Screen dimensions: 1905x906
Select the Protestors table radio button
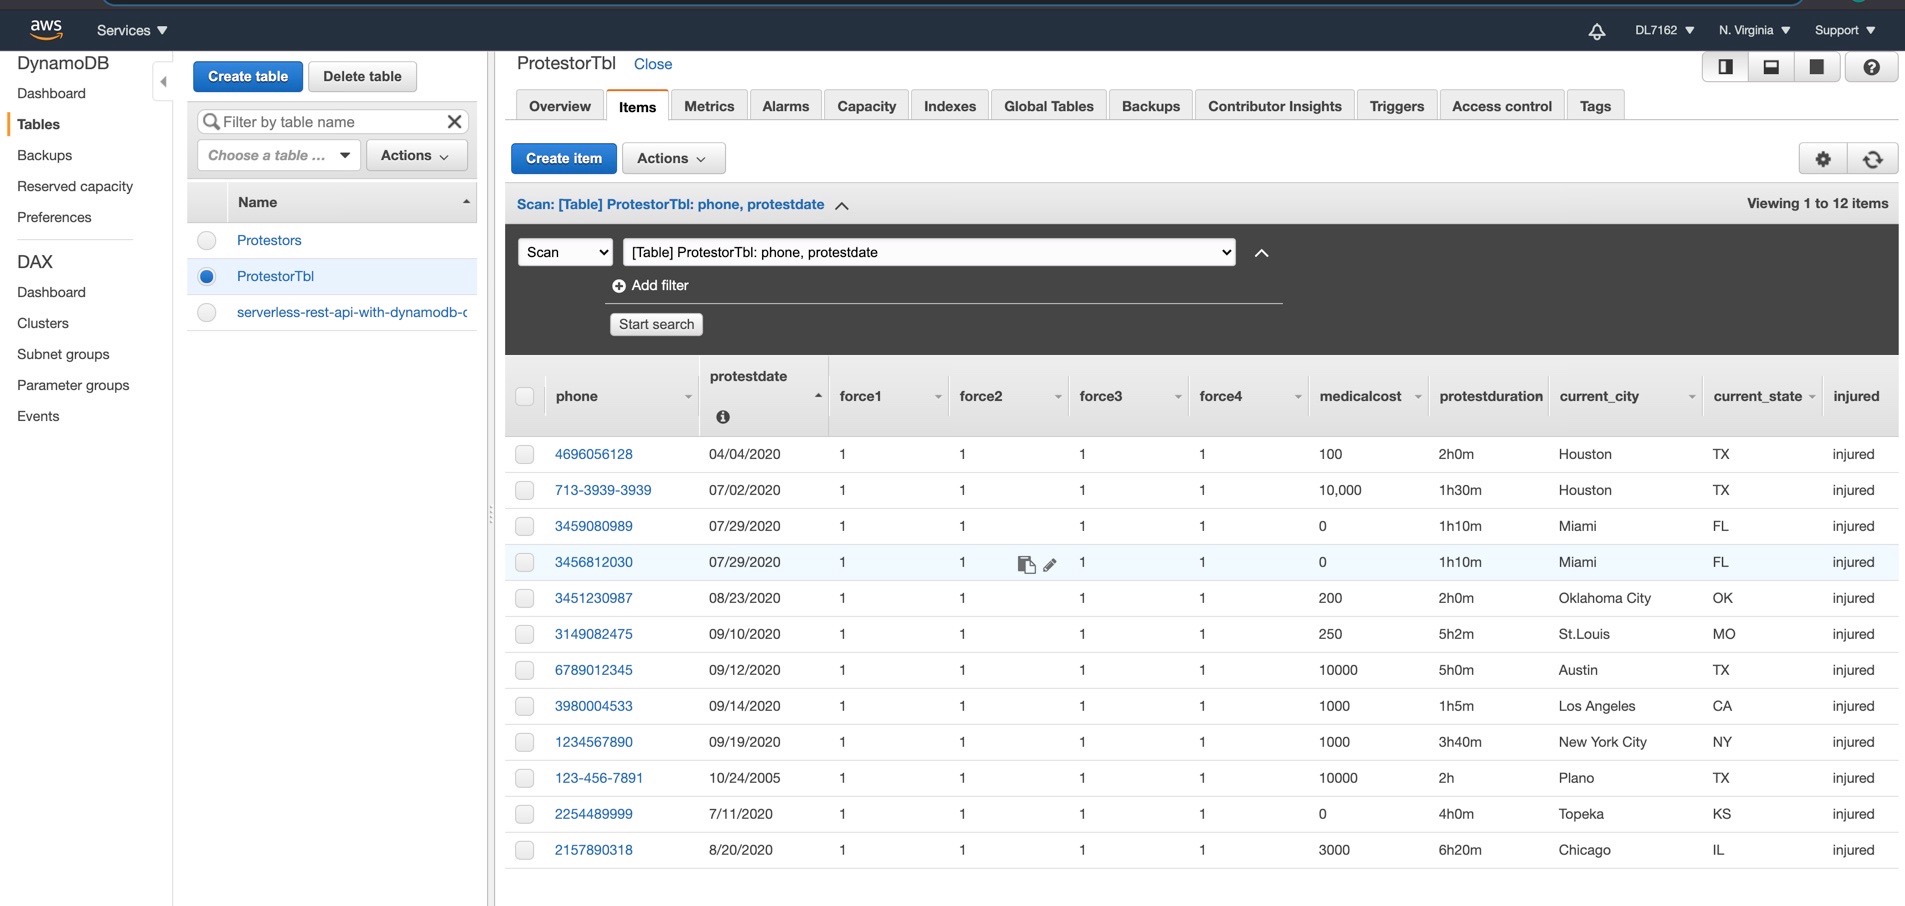point(207,241)
